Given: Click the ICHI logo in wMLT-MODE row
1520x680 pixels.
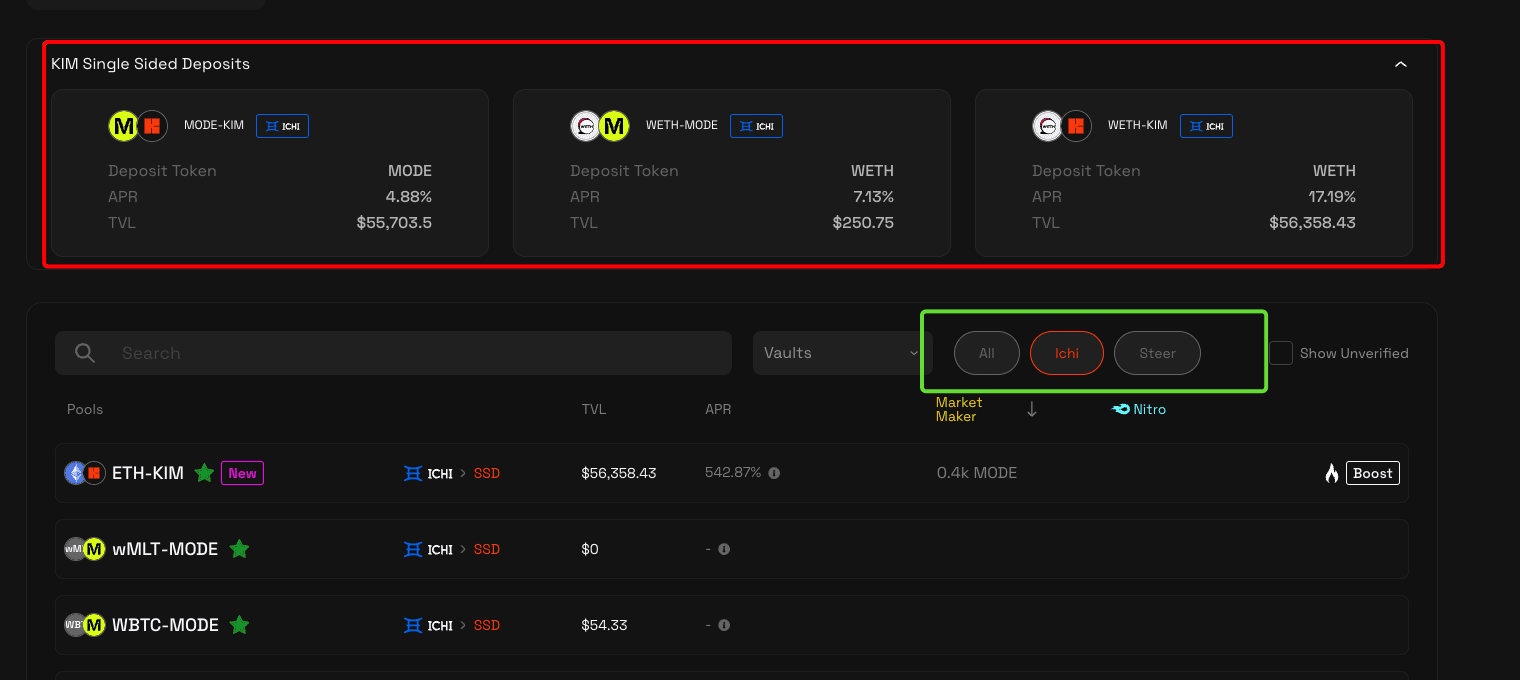Looking at the screenshot, I should (428, 549).
